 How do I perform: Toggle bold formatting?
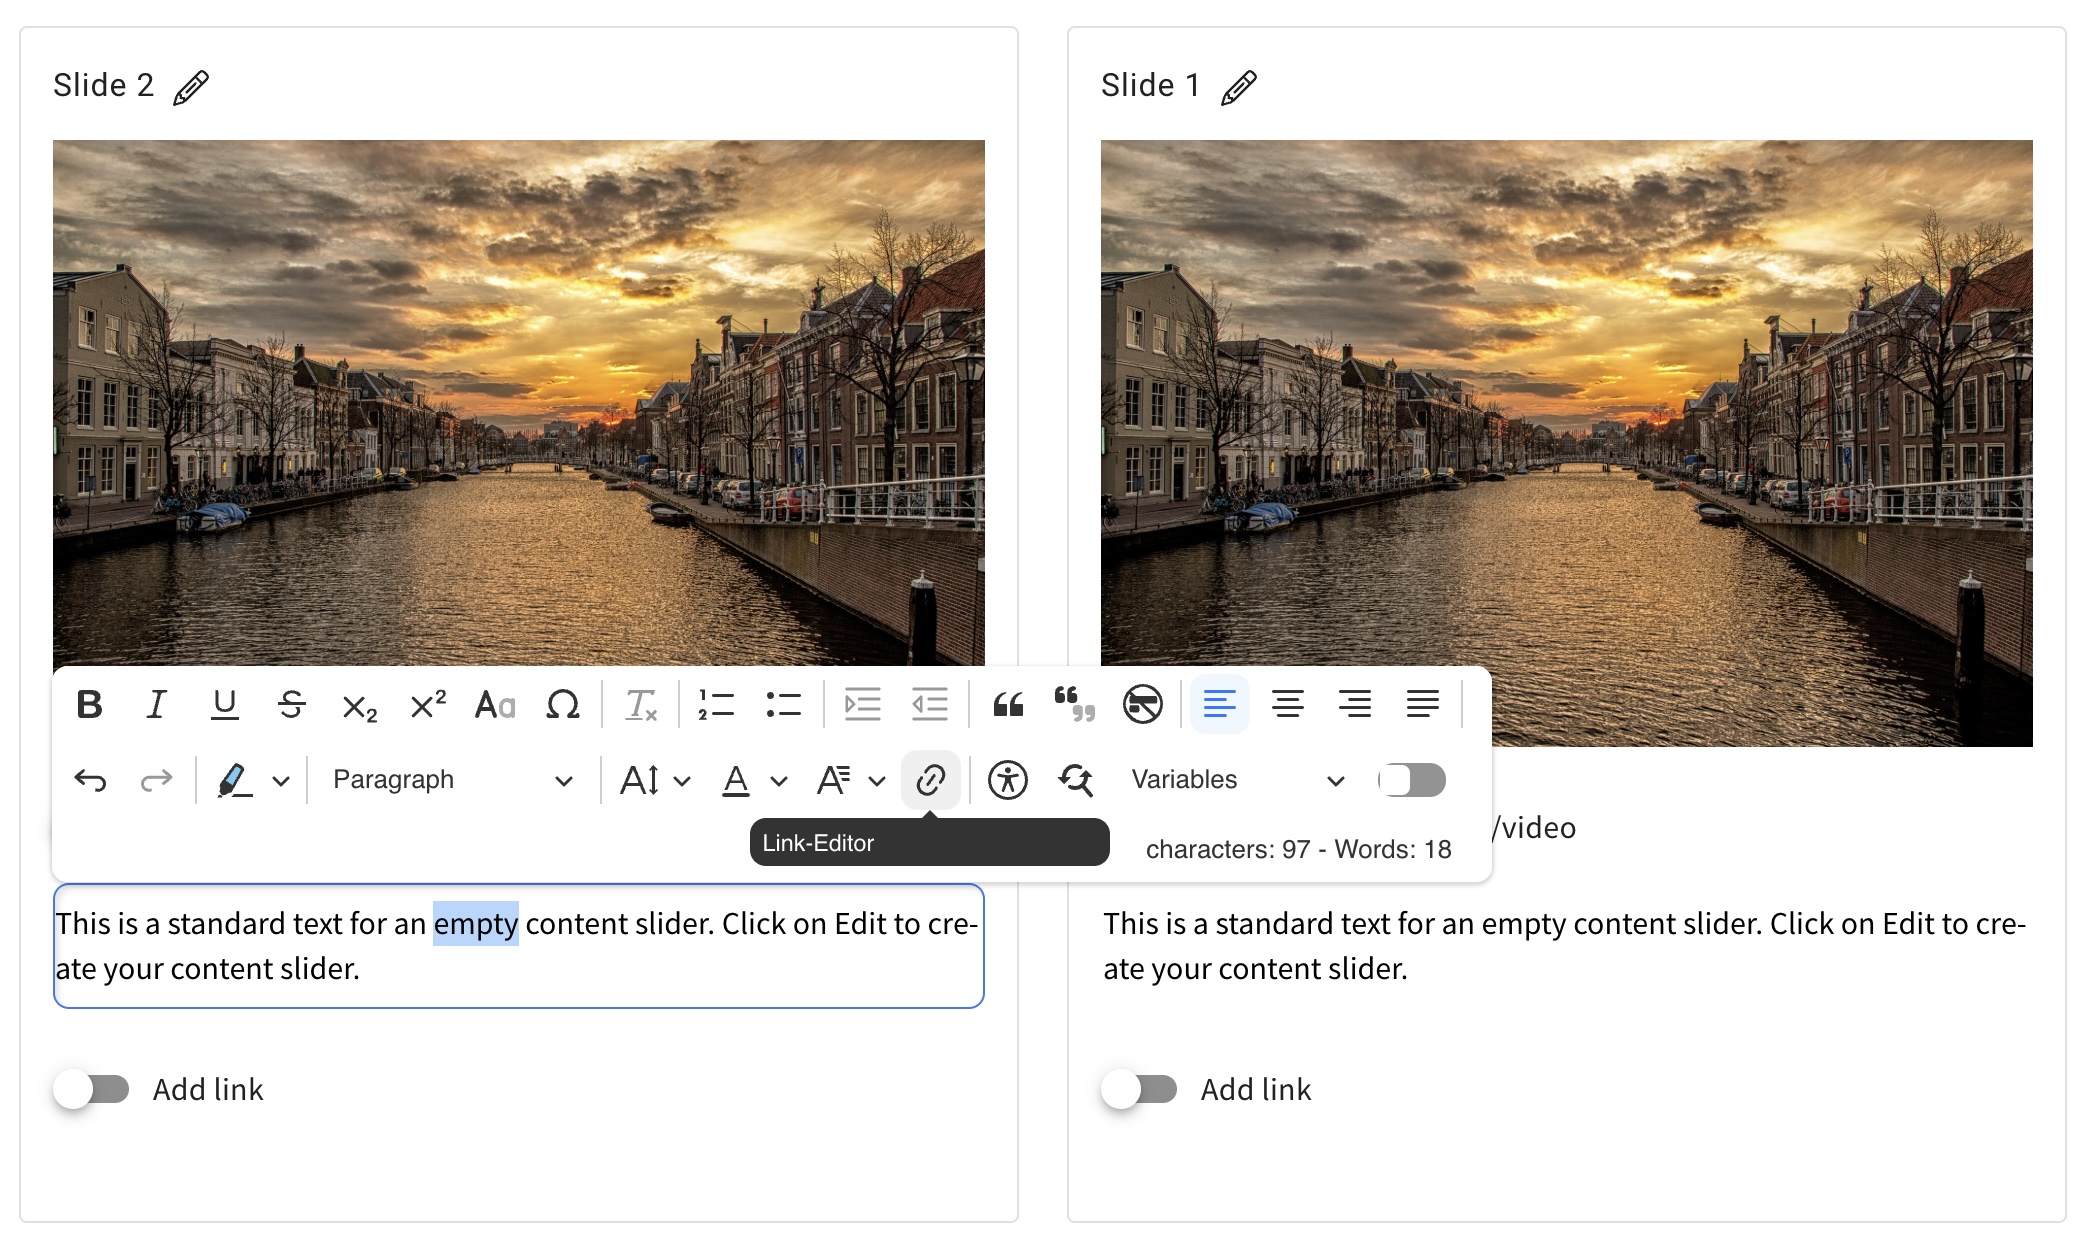click(x=89, y=705)
